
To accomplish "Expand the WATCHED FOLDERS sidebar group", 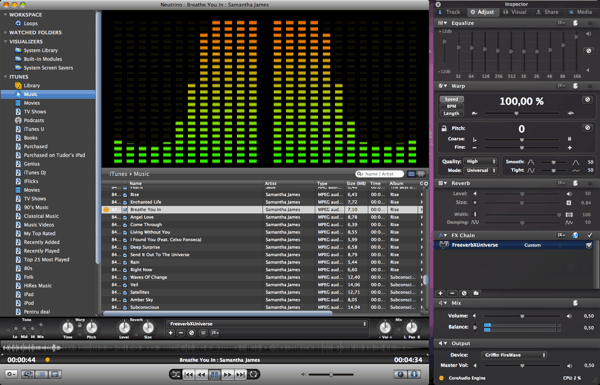I will (x=5, y=33).
